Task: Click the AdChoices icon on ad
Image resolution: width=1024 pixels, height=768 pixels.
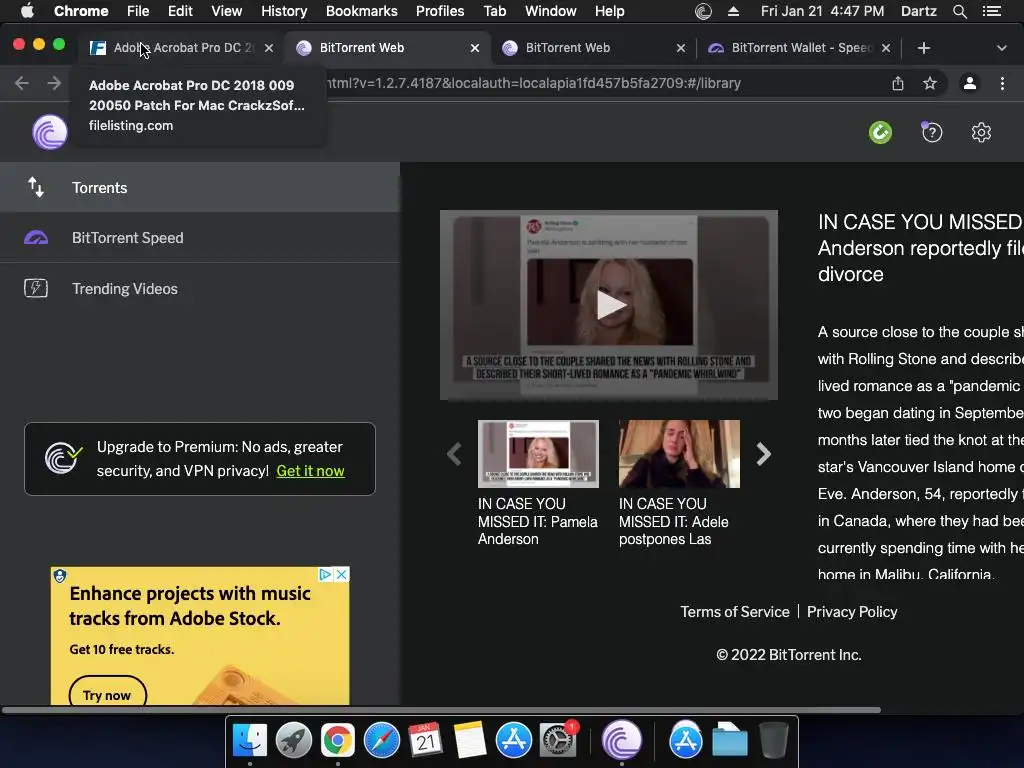Action: coord(325,574)
